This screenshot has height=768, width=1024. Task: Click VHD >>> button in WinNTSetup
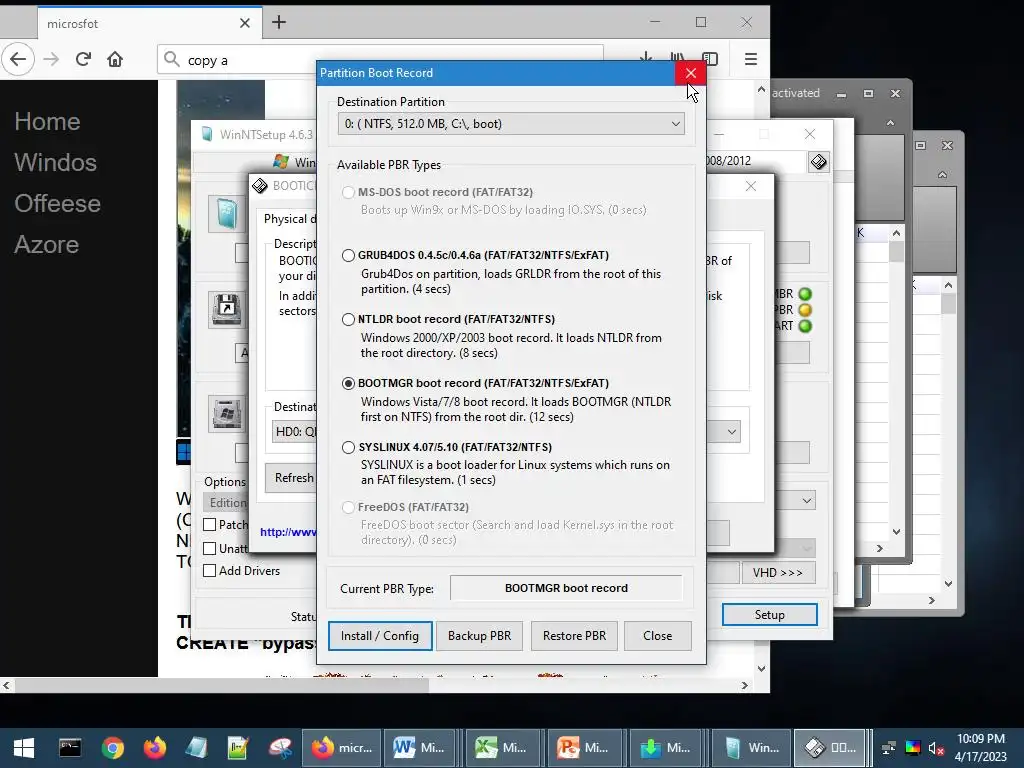(778, 573)
